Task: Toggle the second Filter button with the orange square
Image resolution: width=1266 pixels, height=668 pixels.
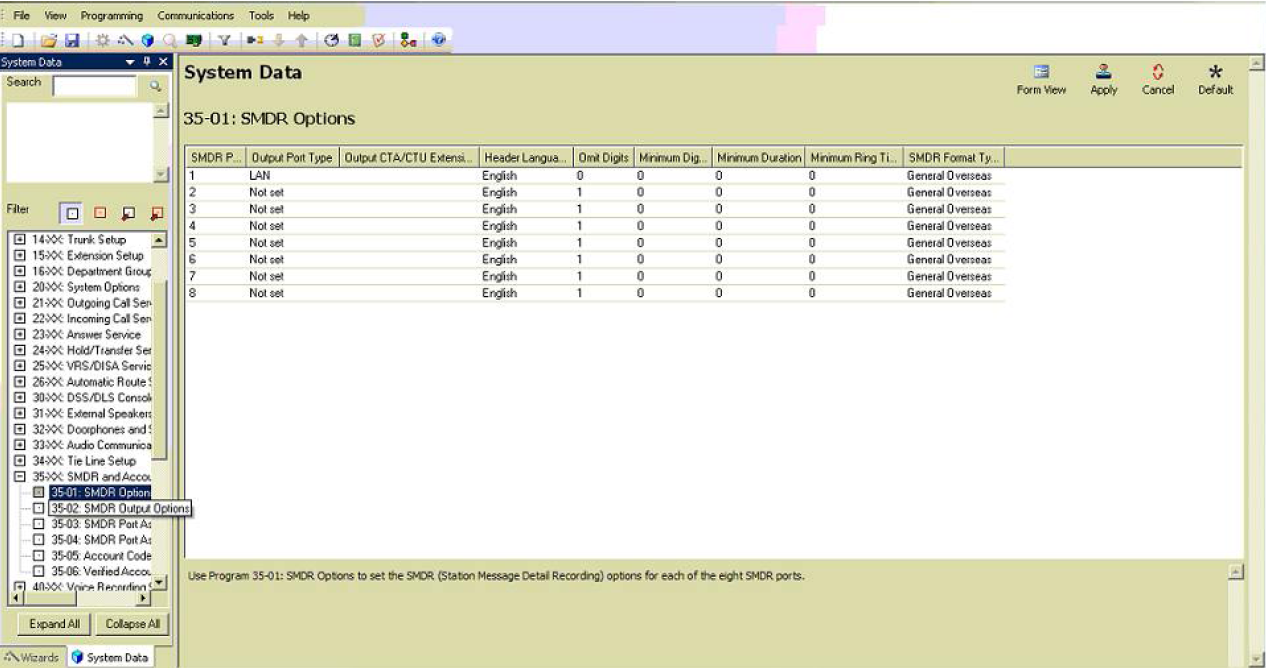Action: (x=99, y=213)
